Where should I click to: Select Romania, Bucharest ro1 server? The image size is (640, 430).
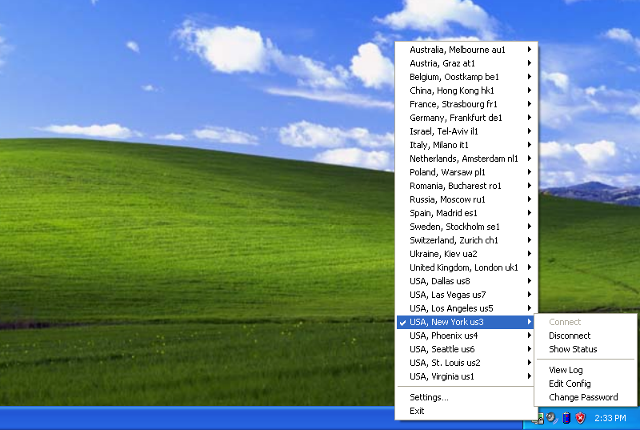[x=466, y=186]
